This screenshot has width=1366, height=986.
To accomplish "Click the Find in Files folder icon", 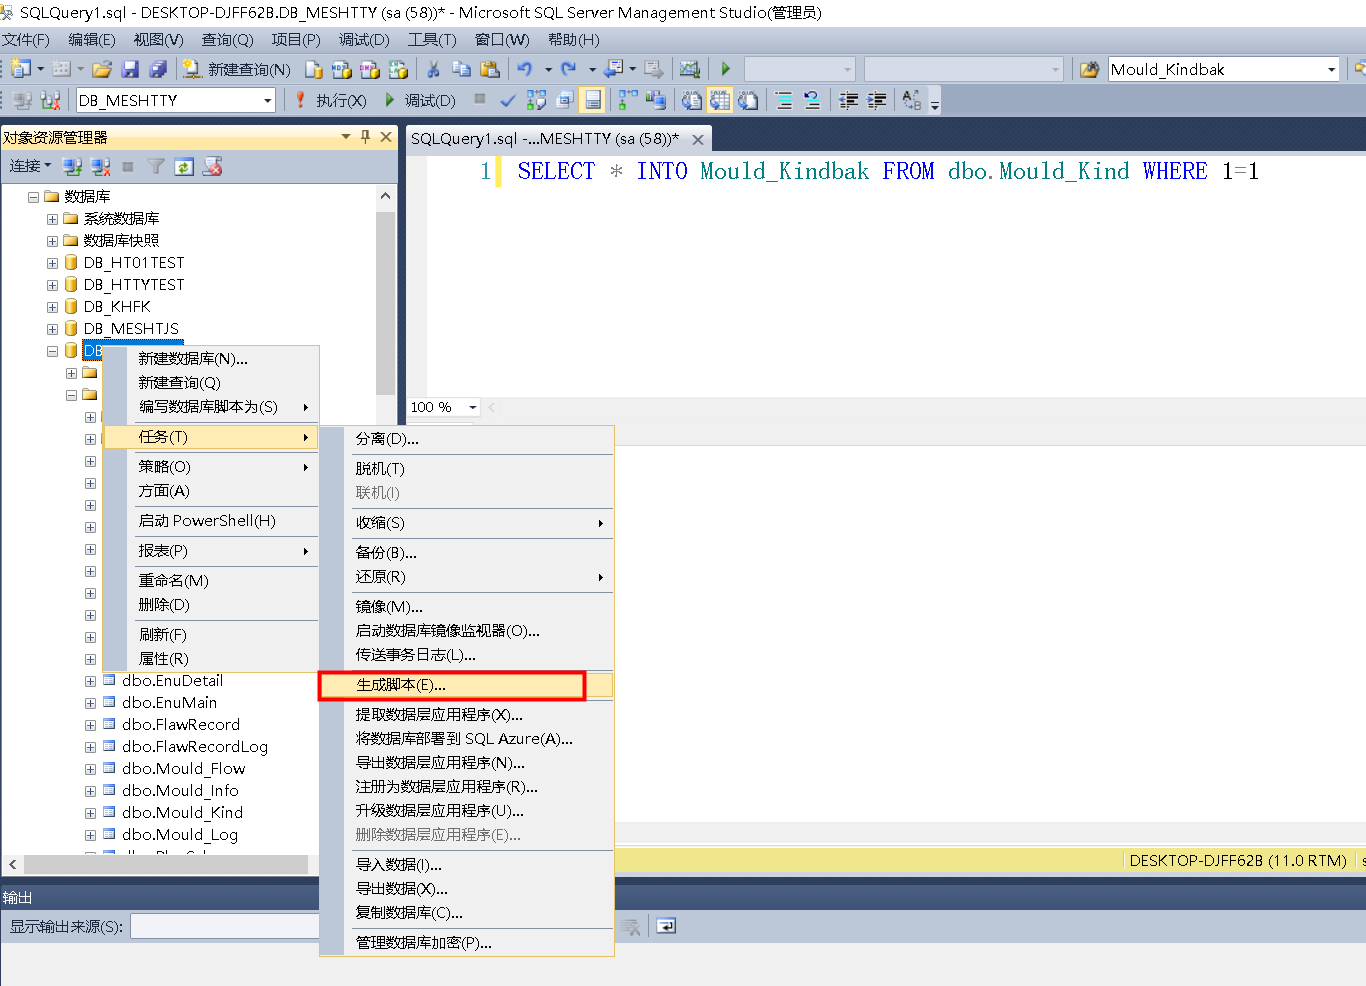I will (1089, 69).
